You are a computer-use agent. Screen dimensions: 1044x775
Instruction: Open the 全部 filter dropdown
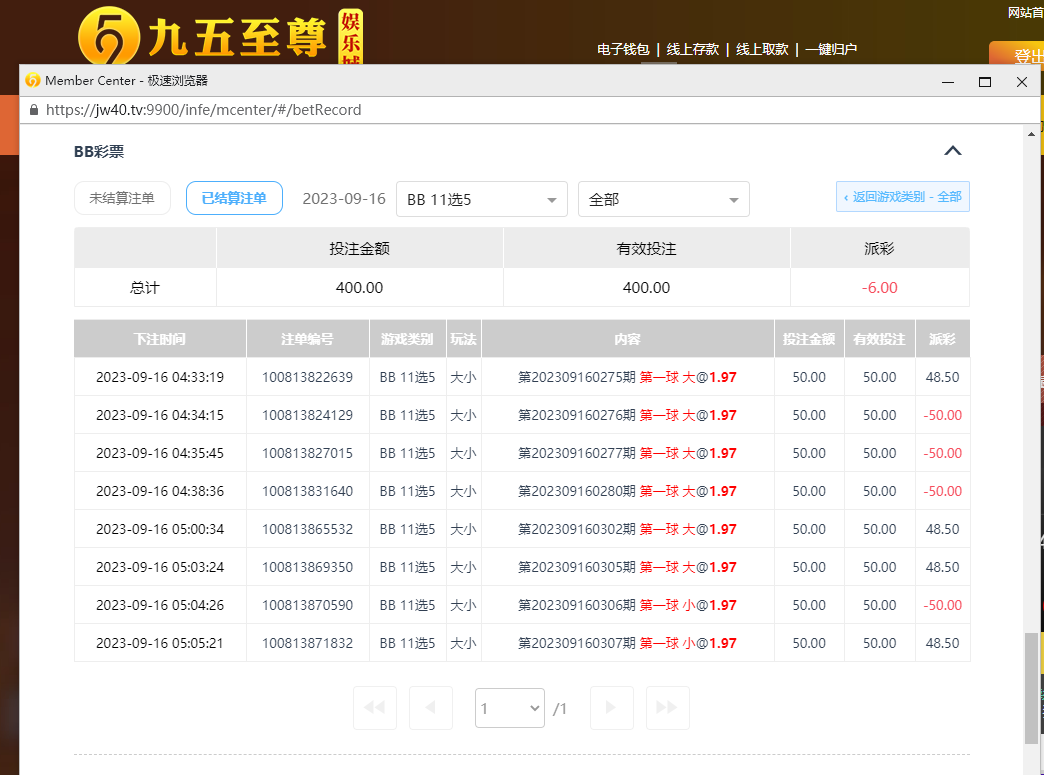point(663,199)
